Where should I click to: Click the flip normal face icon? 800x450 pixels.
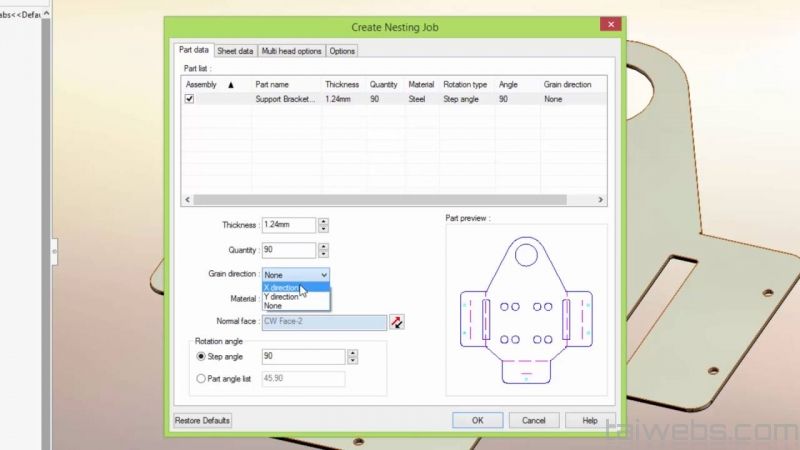point(397,322)
